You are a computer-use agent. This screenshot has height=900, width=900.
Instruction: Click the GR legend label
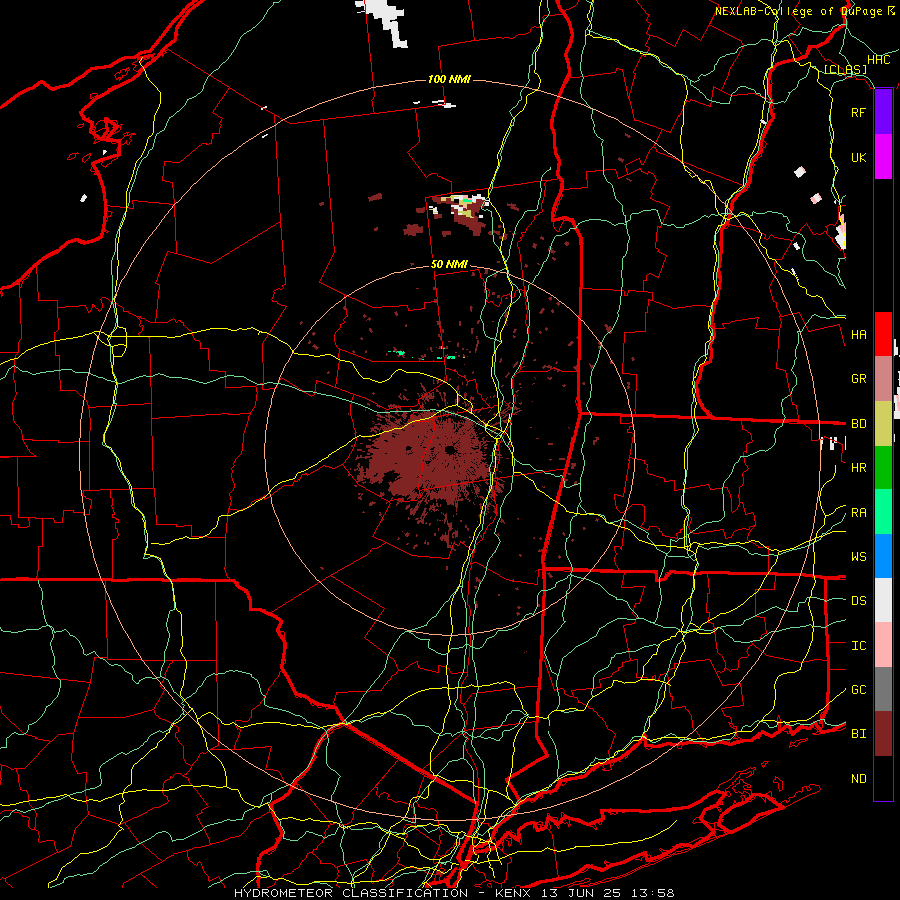[x=859, y=379]
